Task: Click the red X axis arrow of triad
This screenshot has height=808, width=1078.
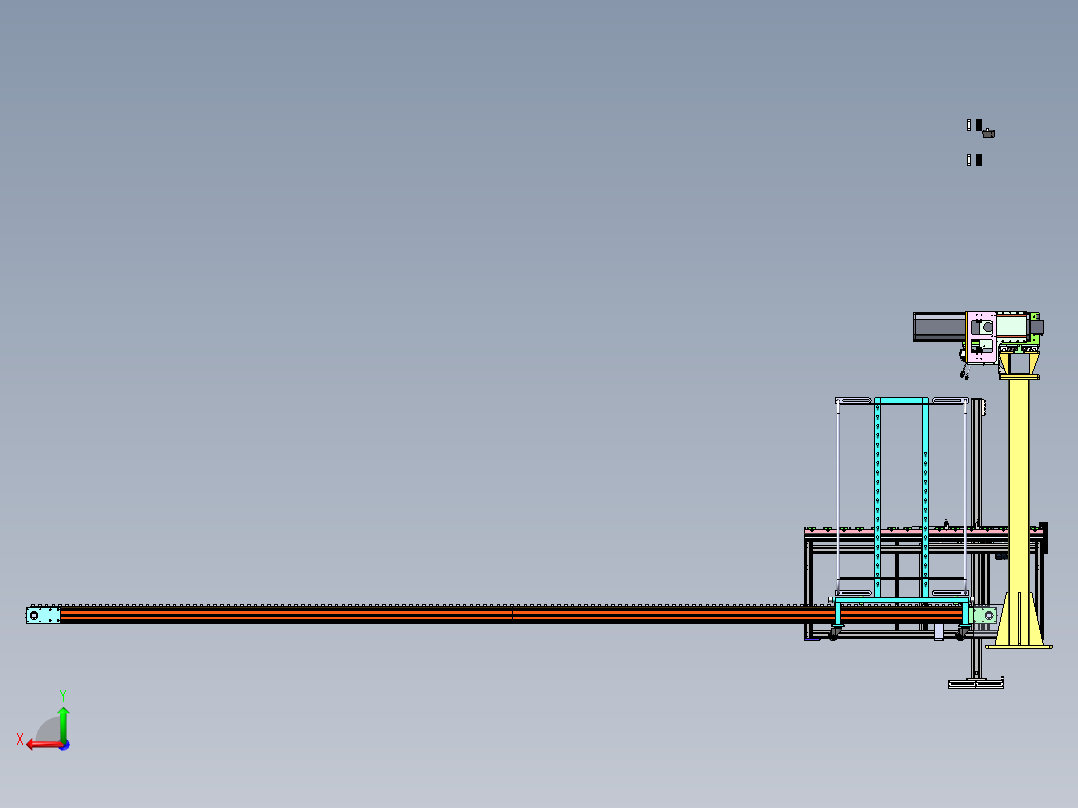Action: tap(43, 744)
